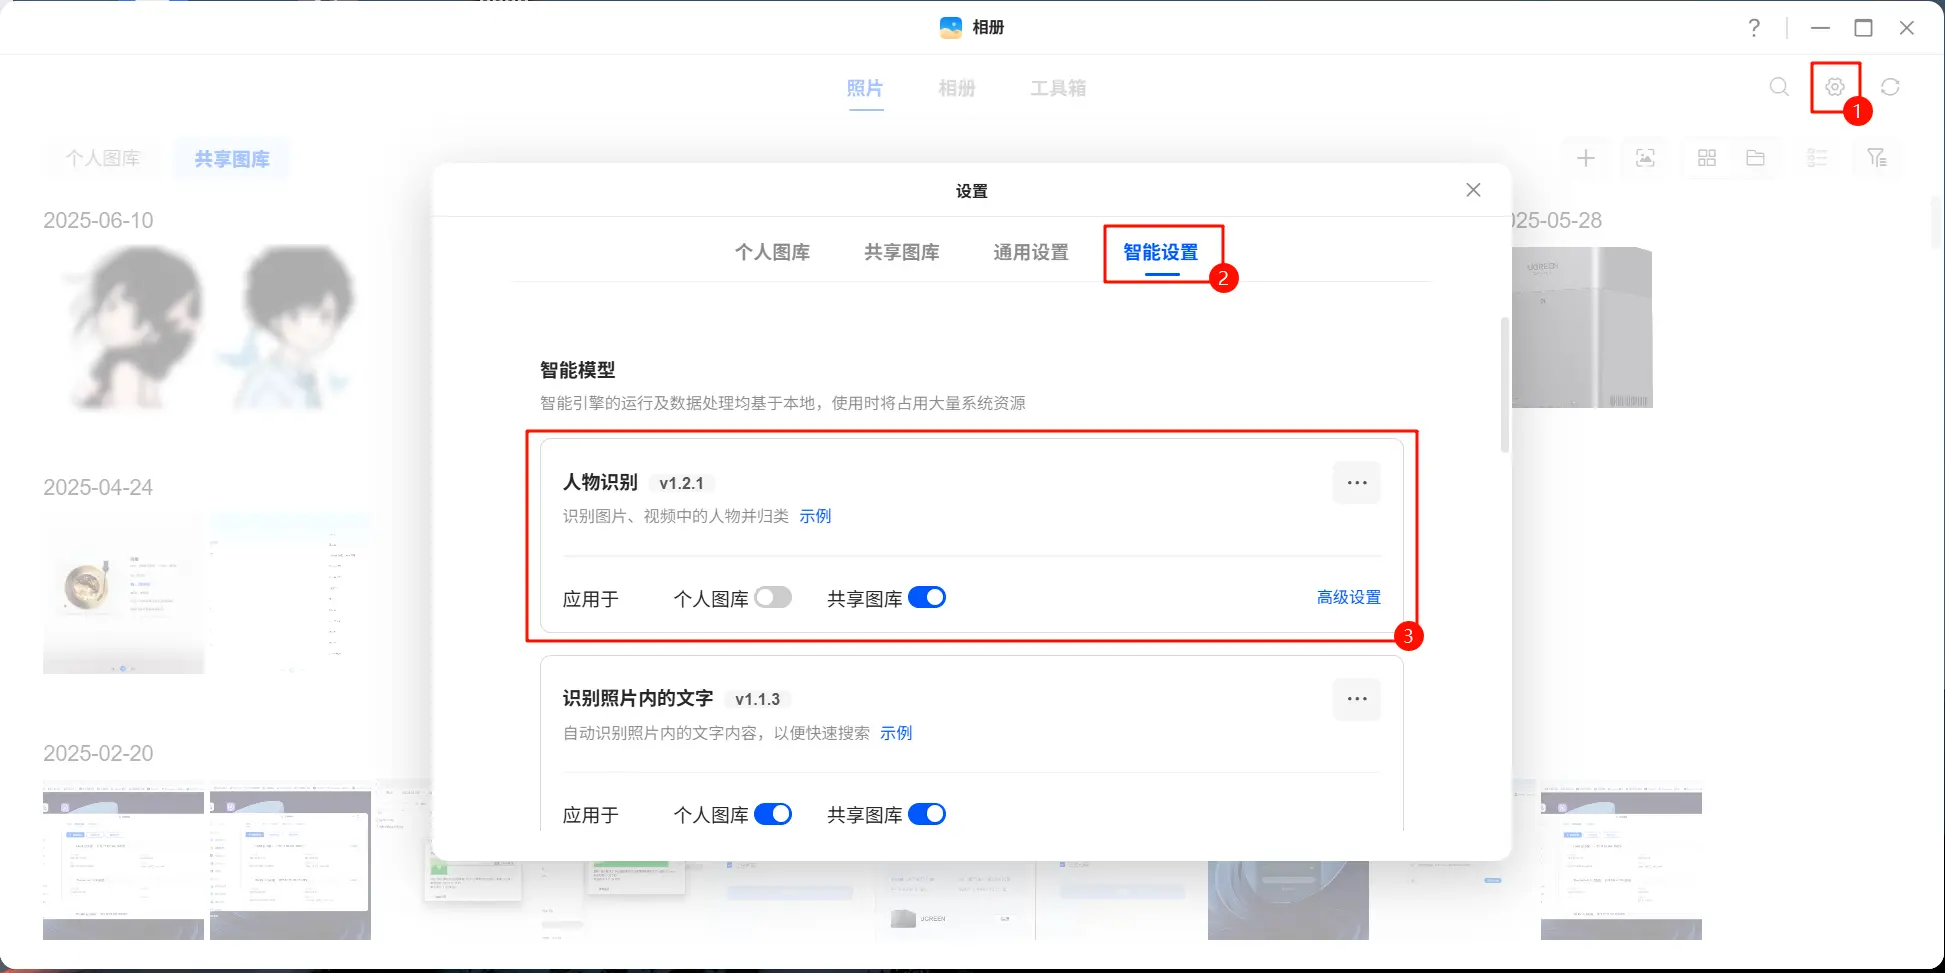This screenshot has width=1945, height=973.
Task: Open 高级设置 link for 人物识别
Action: tap(1348, 597)
